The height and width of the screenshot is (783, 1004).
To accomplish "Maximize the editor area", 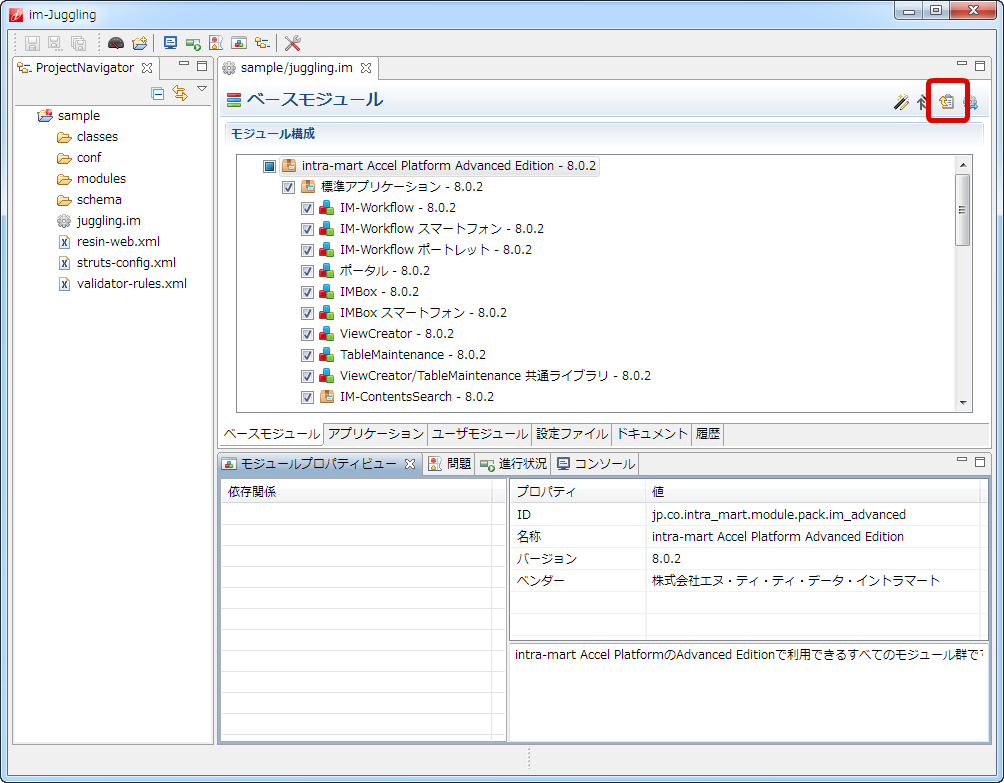I will (x=980, y=66).
